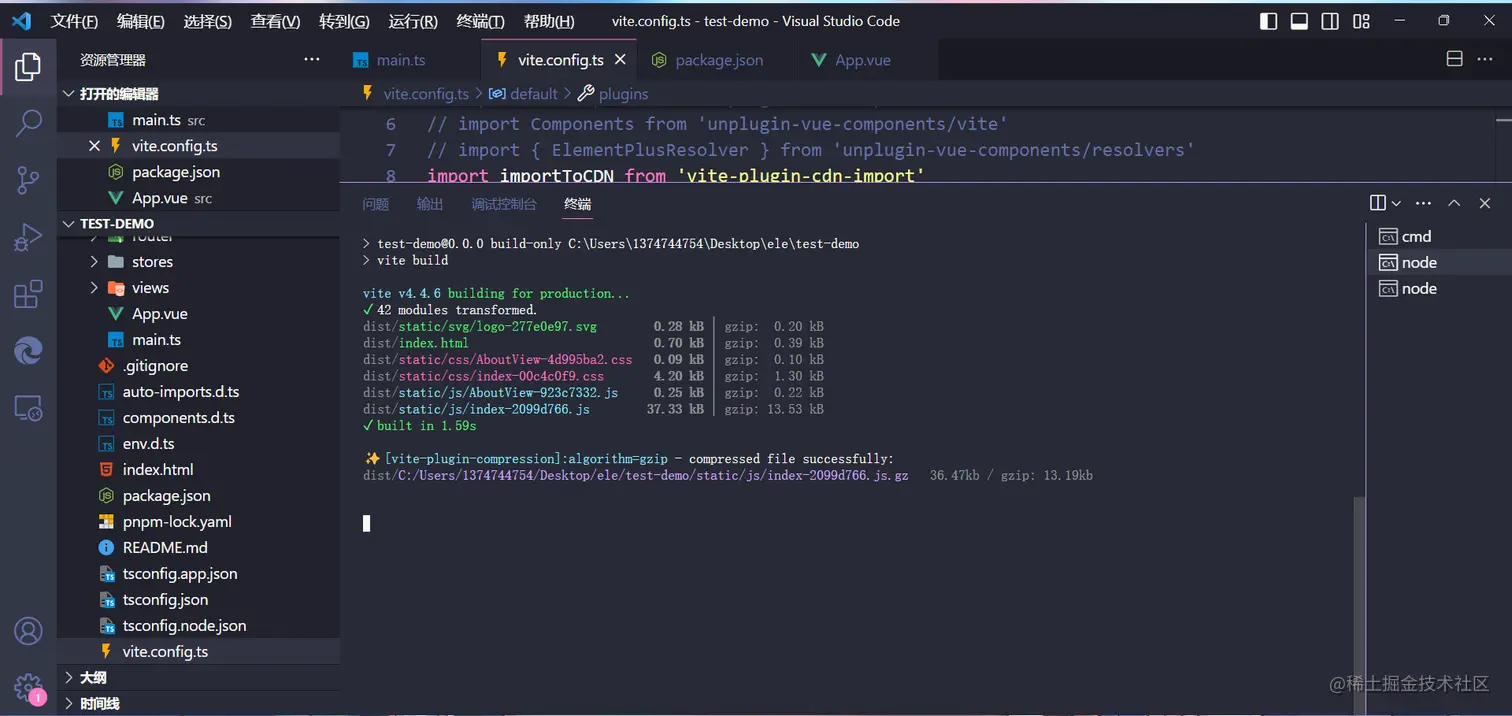
Task: Split the editor to the right
Action: tap(1455, 59)
